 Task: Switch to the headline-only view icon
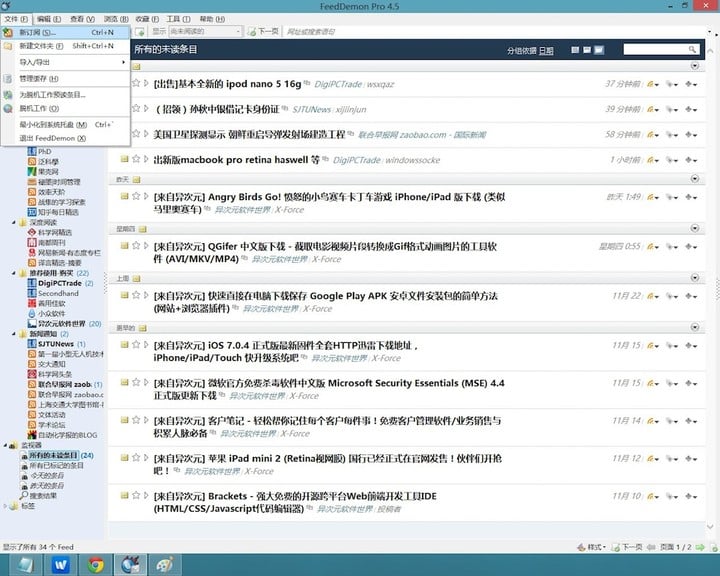[575, 50]
